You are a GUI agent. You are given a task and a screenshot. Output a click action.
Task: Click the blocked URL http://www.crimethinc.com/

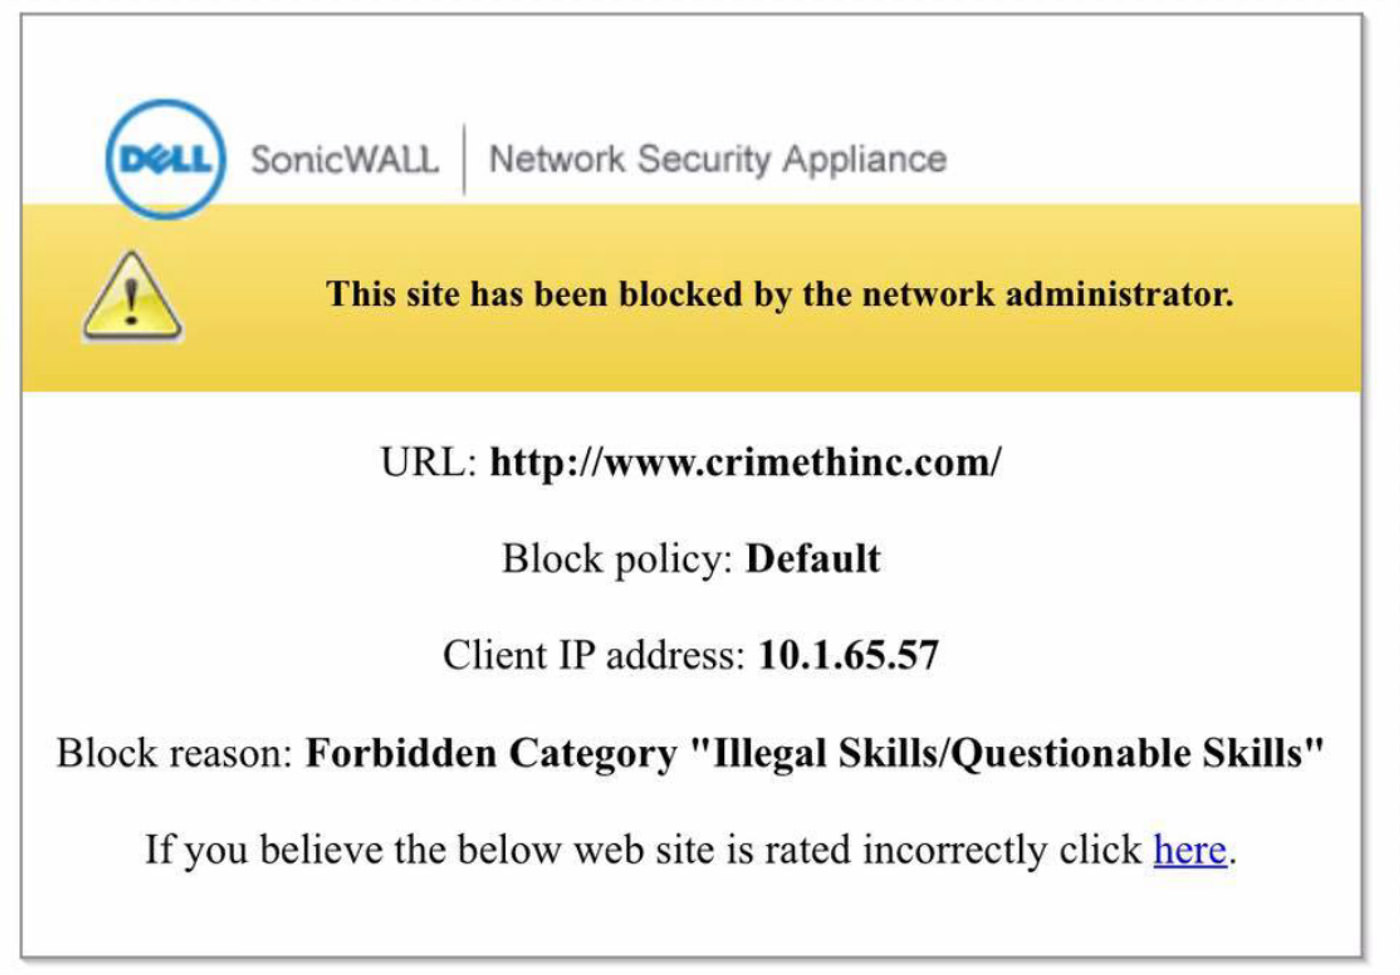[x=745, y=462]
